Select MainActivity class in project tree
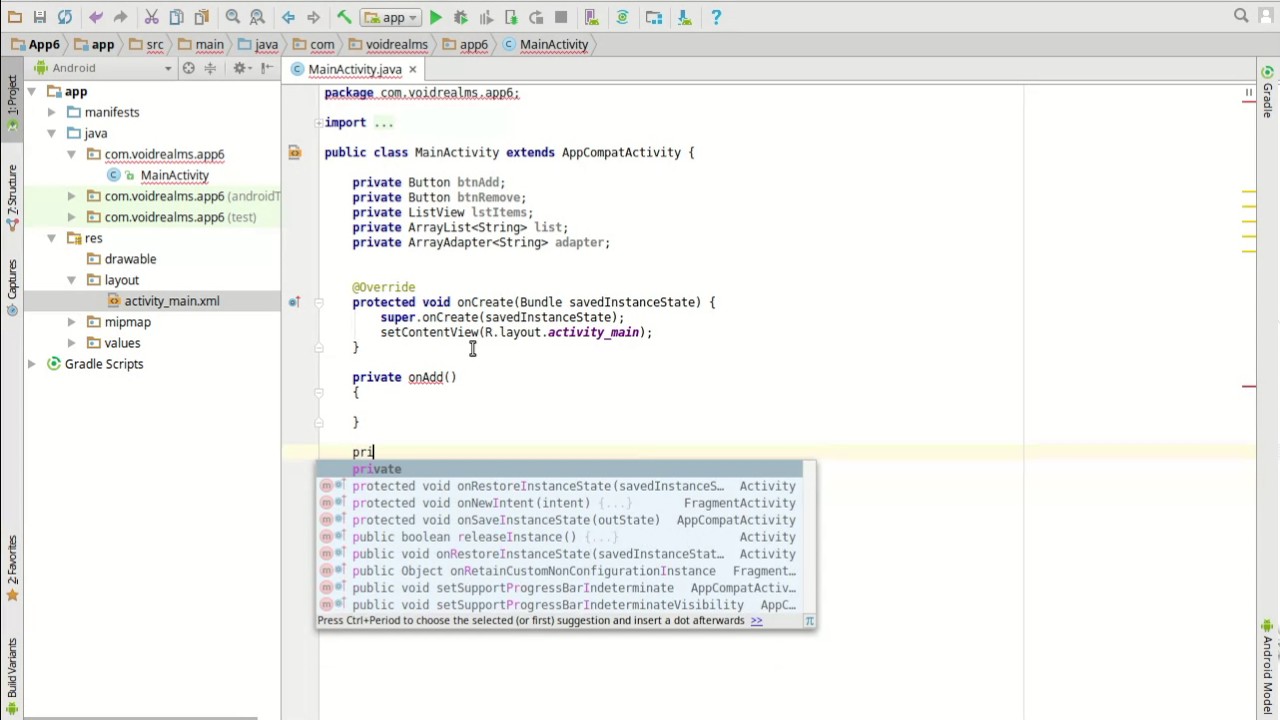The height and width of the screenshot is (720, 1280). 174,176
